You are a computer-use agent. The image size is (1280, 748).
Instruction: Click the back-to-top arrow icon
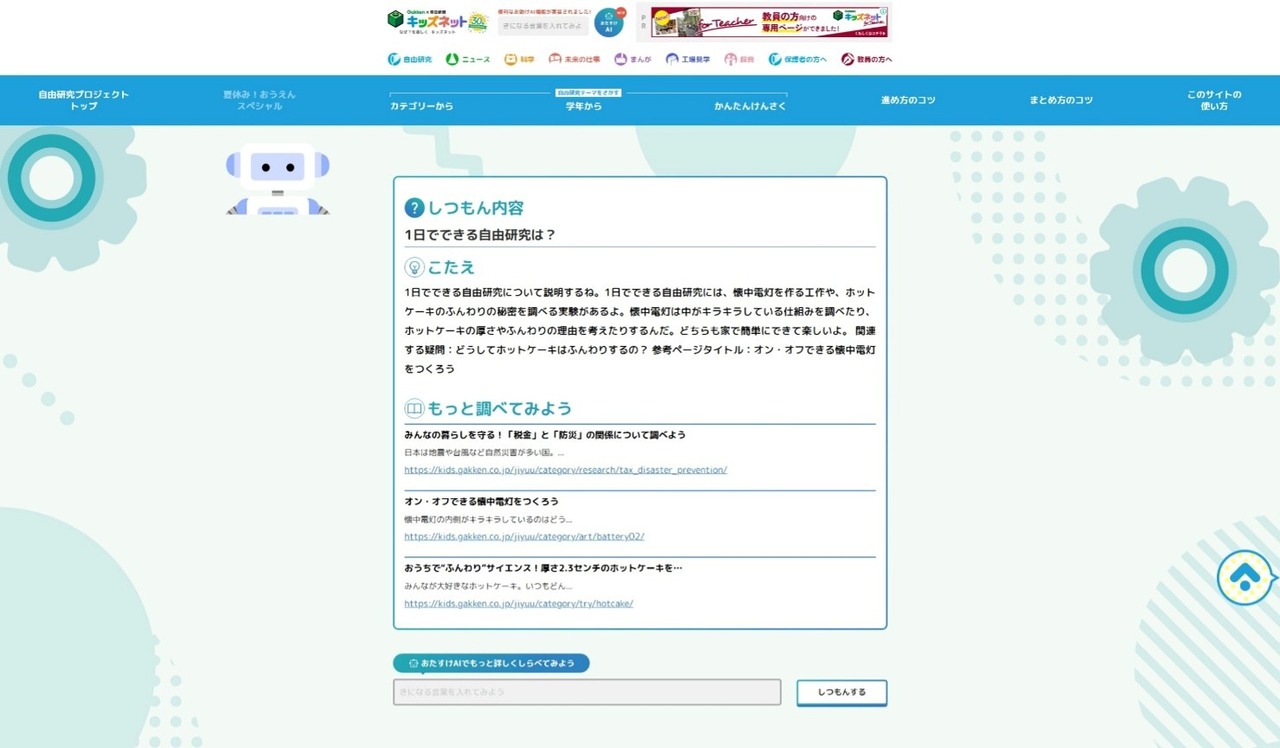click(1245, 578)
